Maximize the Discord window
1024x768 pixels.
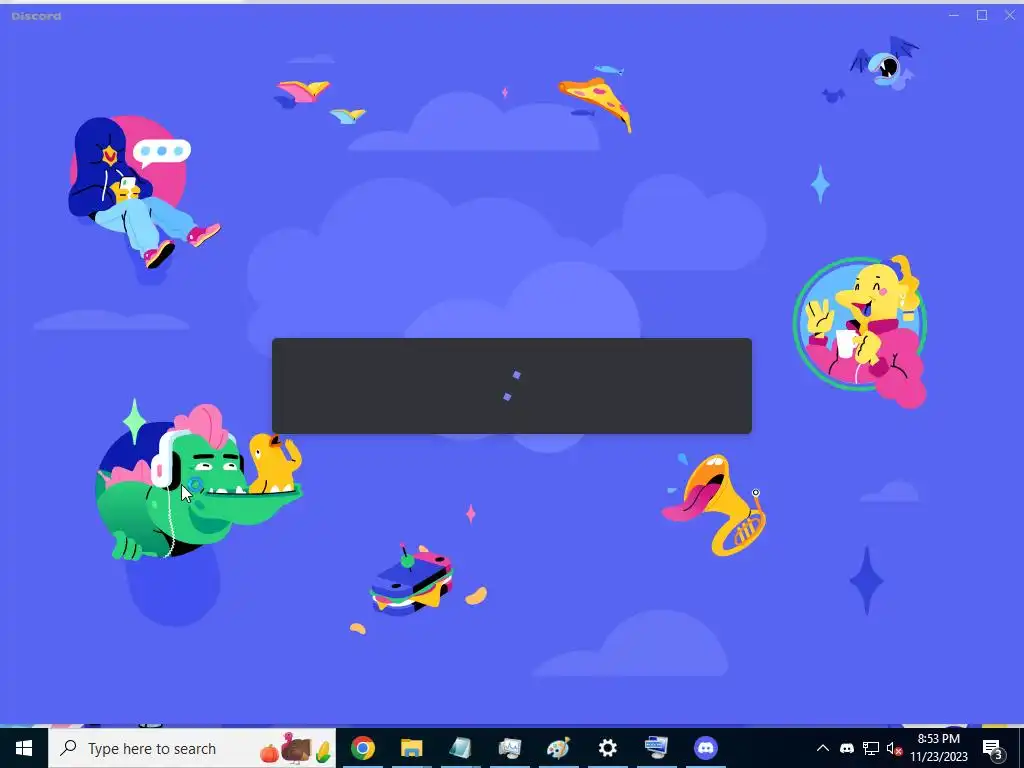pyautogui.click(x=982, y=15)
